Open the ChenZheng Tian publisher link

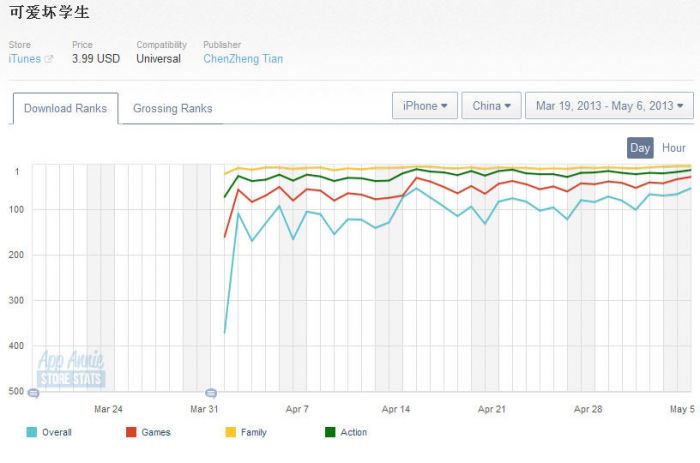pos(243,59)
